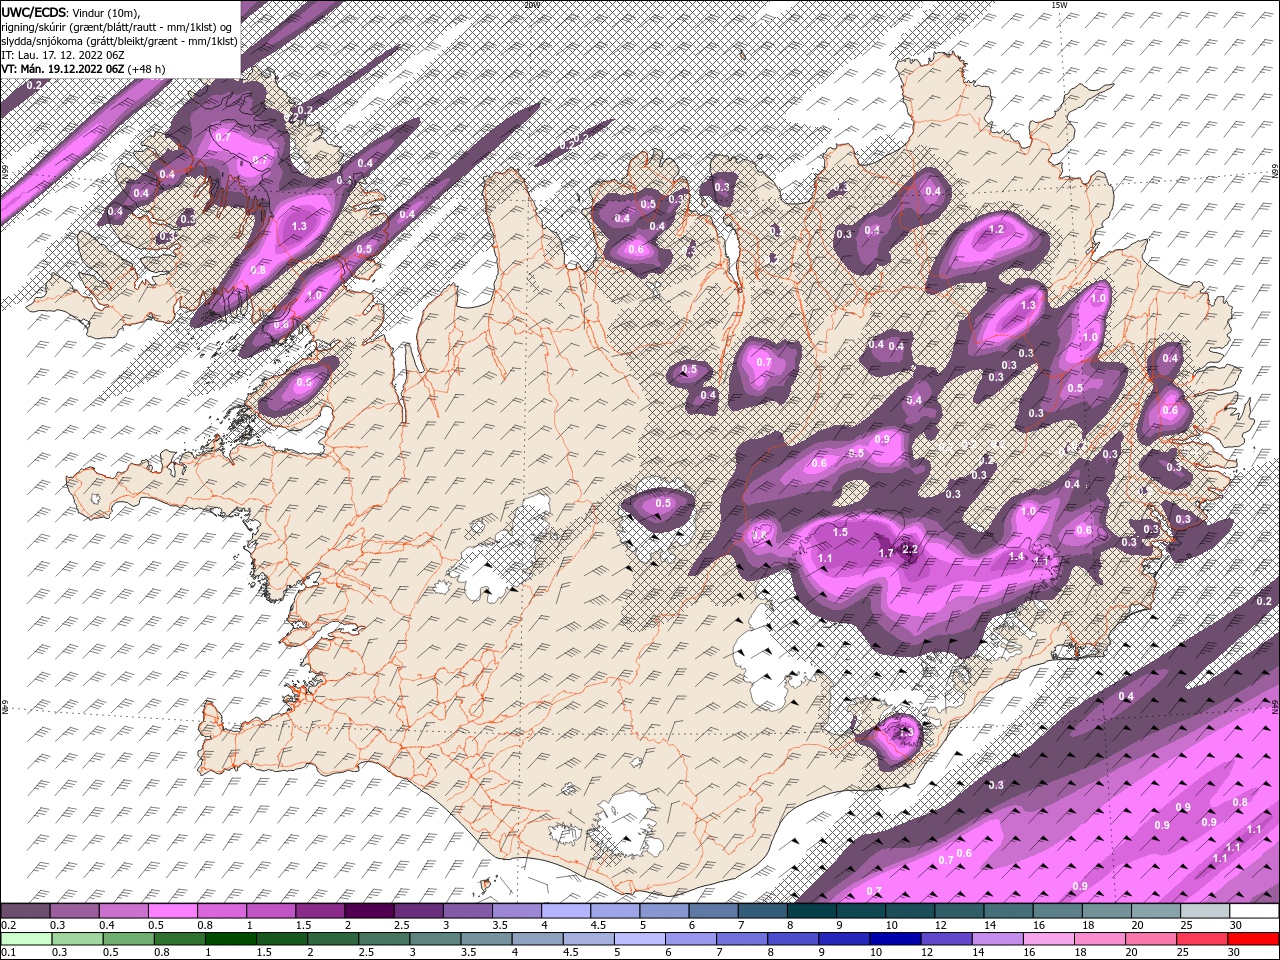This screenshot has width=1280, height=960.
Task: Pick the bright red 30 swatch ending the rain scale
Action: [1254, 938]
